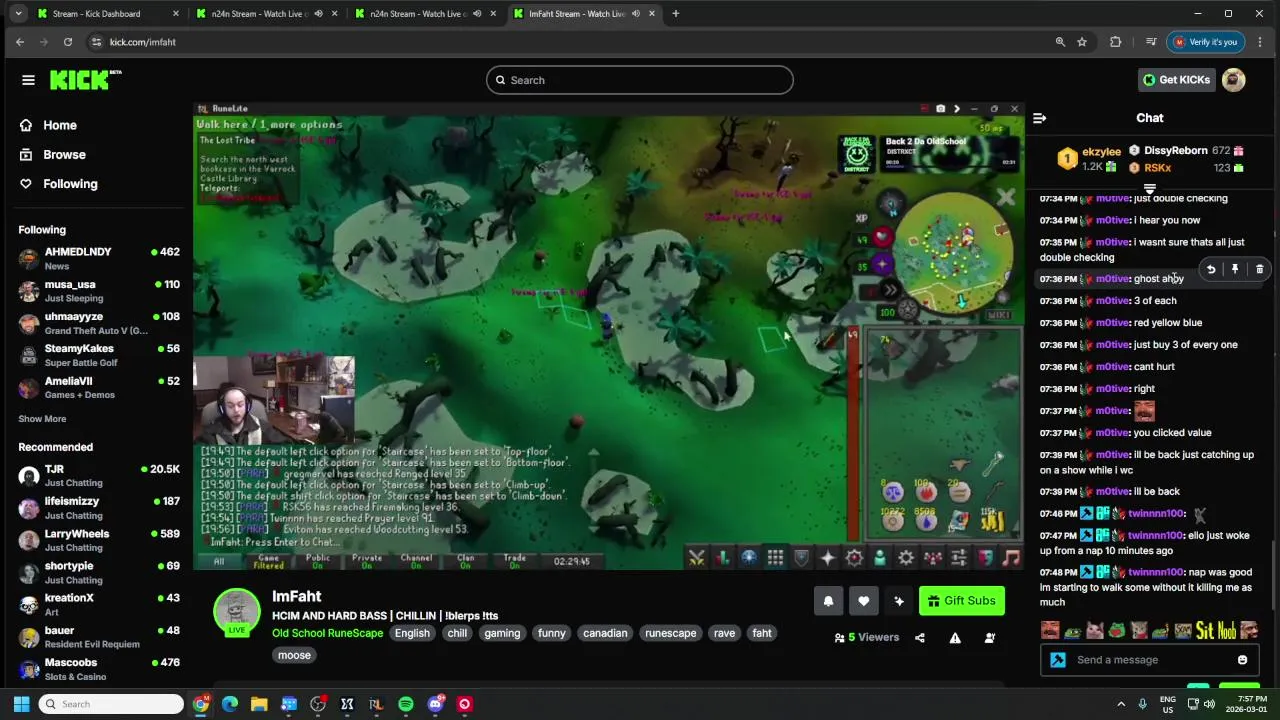Open Following in the Kick sidebar
Image resolution: width=1280 pixels, height=720 pixels.
[x=70, y=184]
